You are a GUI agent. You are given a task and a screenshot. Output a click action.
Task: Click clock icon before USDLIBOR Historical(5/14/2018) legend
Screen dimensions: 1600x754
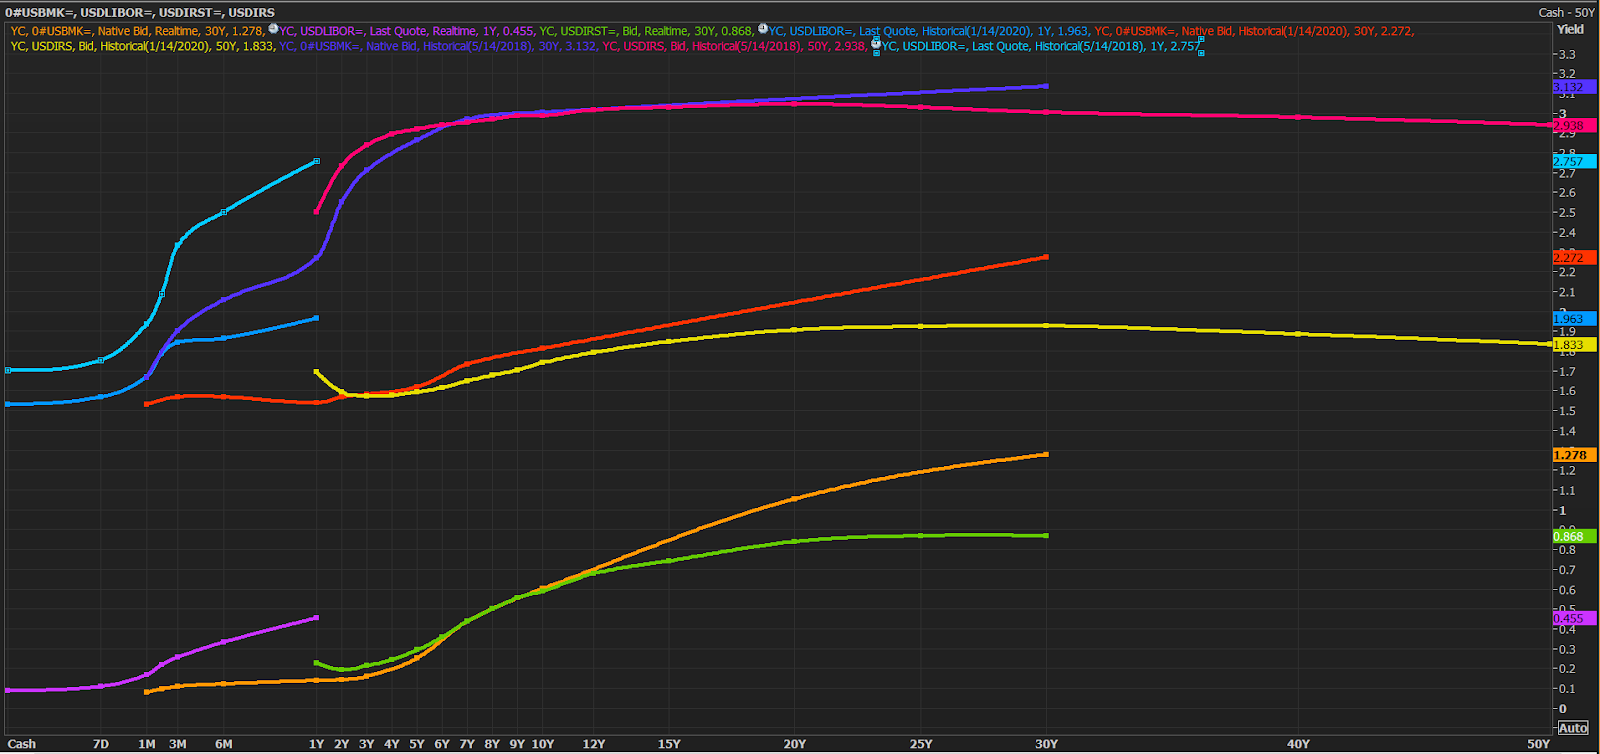coord(876,45)
